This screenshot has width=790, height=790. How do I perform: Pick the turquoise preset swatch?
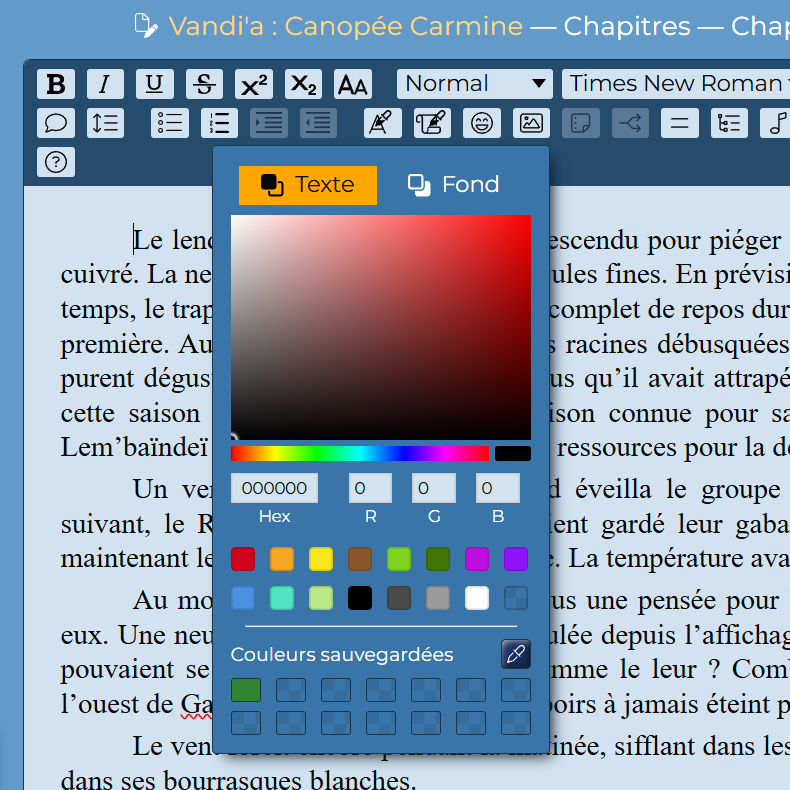282,598
